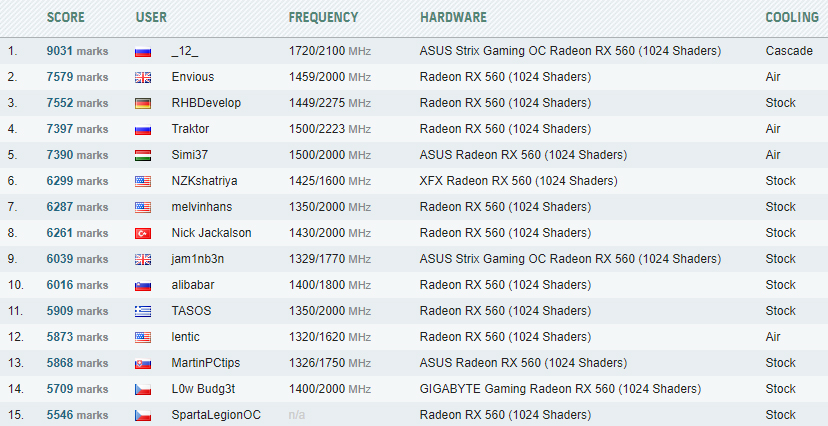
Task: Click the Turkish flag beside Nick Jackalson
Action: click(143, 233)
